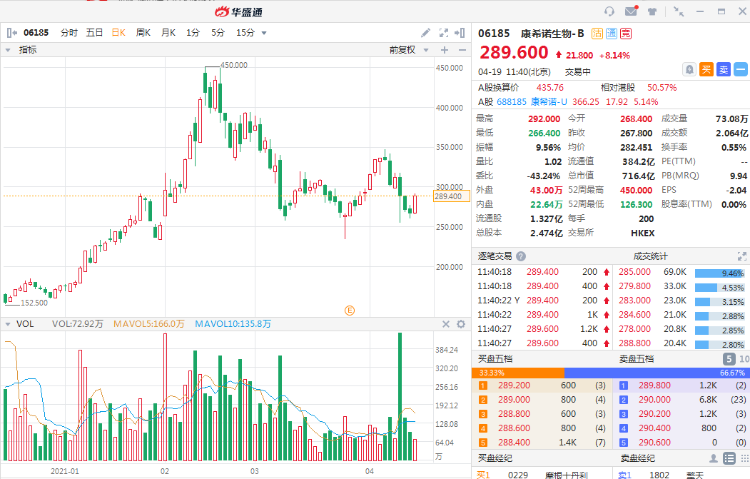
Task: Switch broker queue to grid view
Action: tap(744, 458)
